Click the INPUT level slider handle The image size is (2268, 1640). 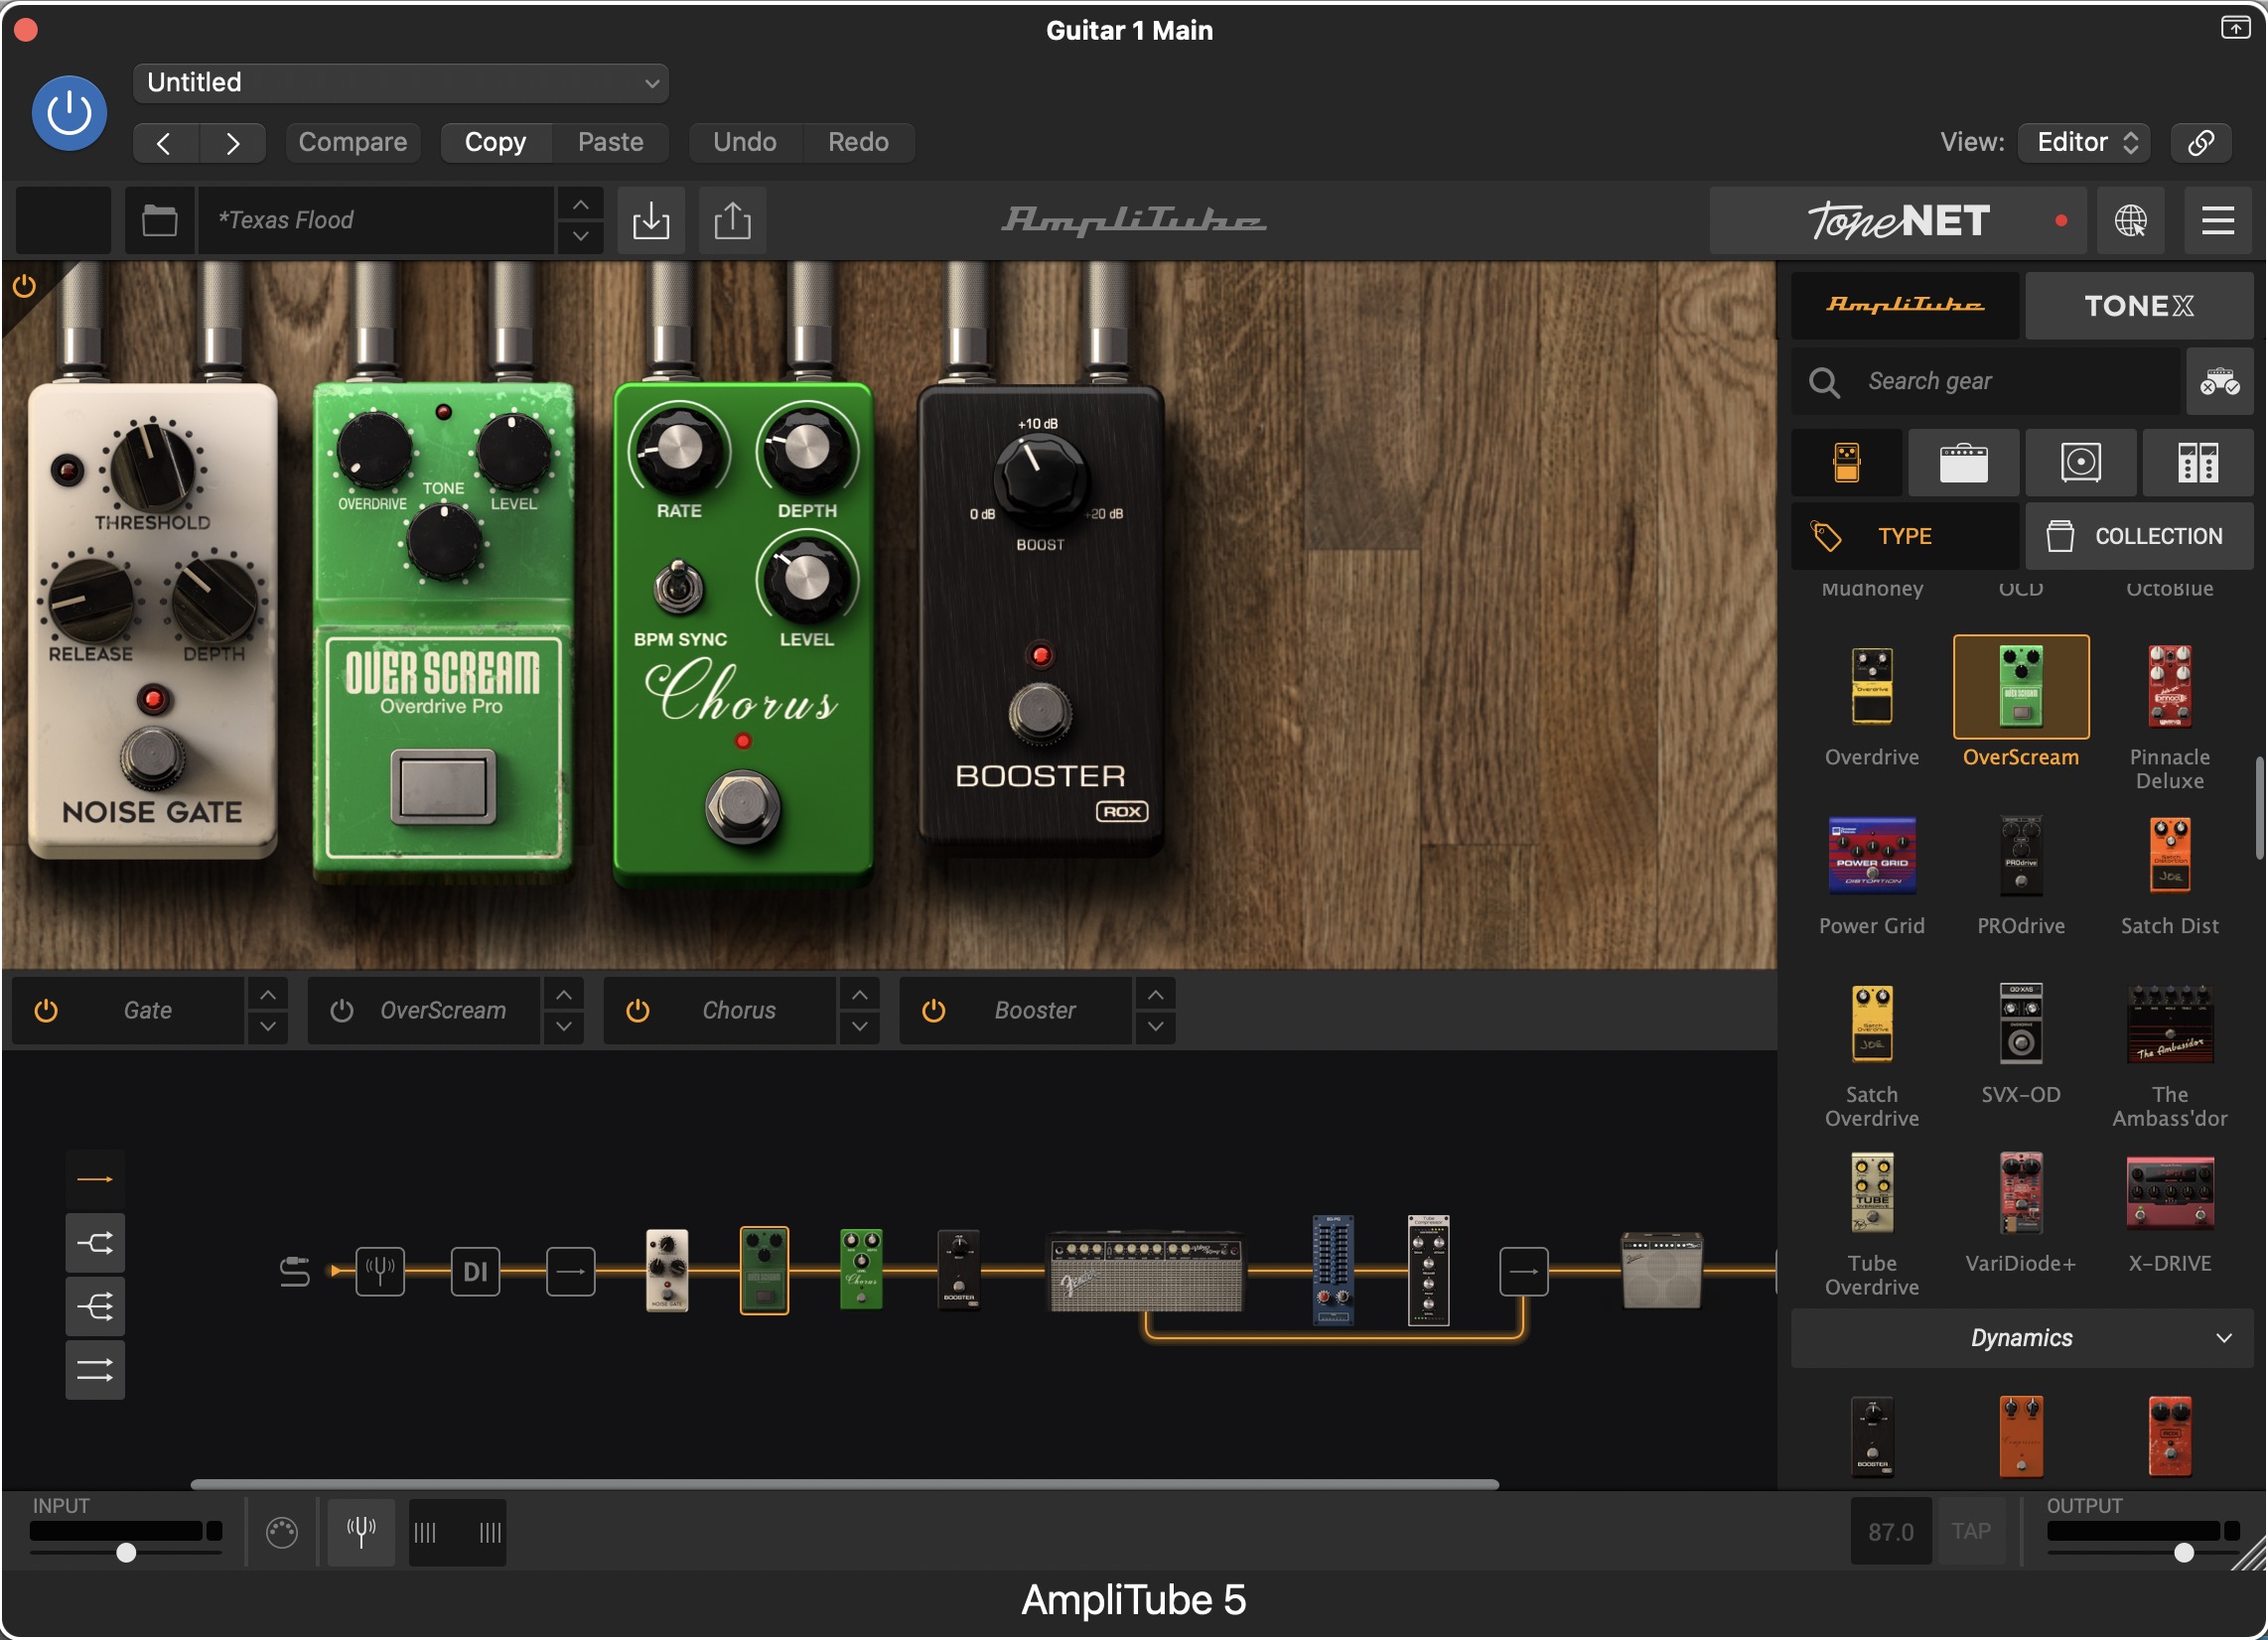click(x=126, y=1553)
